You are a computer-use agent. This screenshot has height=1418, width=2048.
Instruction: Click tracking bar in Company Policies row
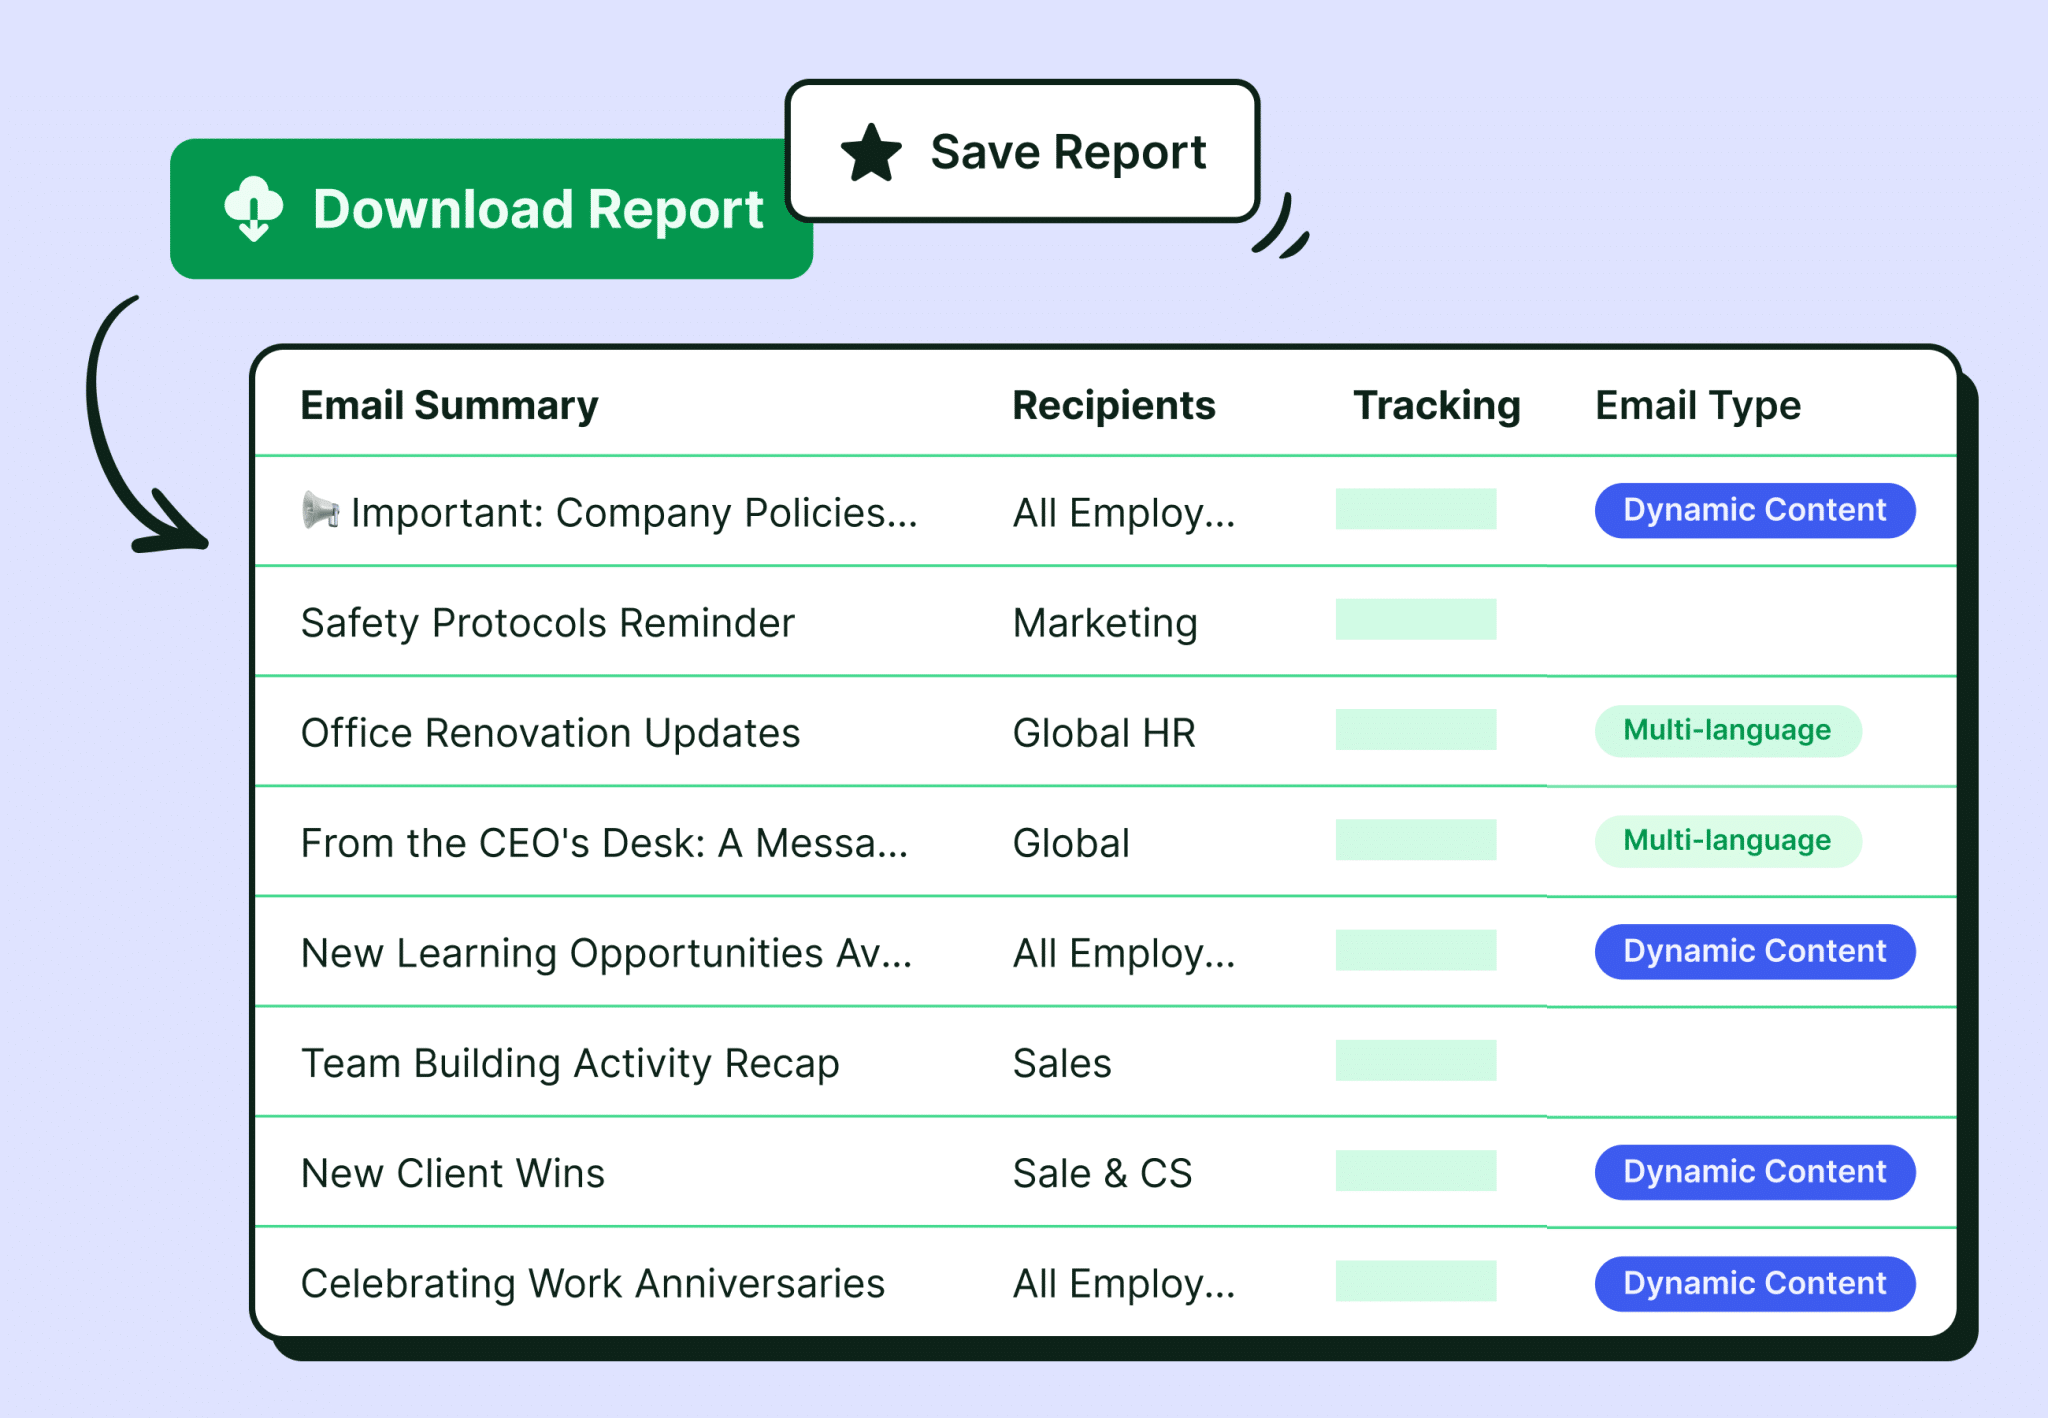(x=1416, y=509)
